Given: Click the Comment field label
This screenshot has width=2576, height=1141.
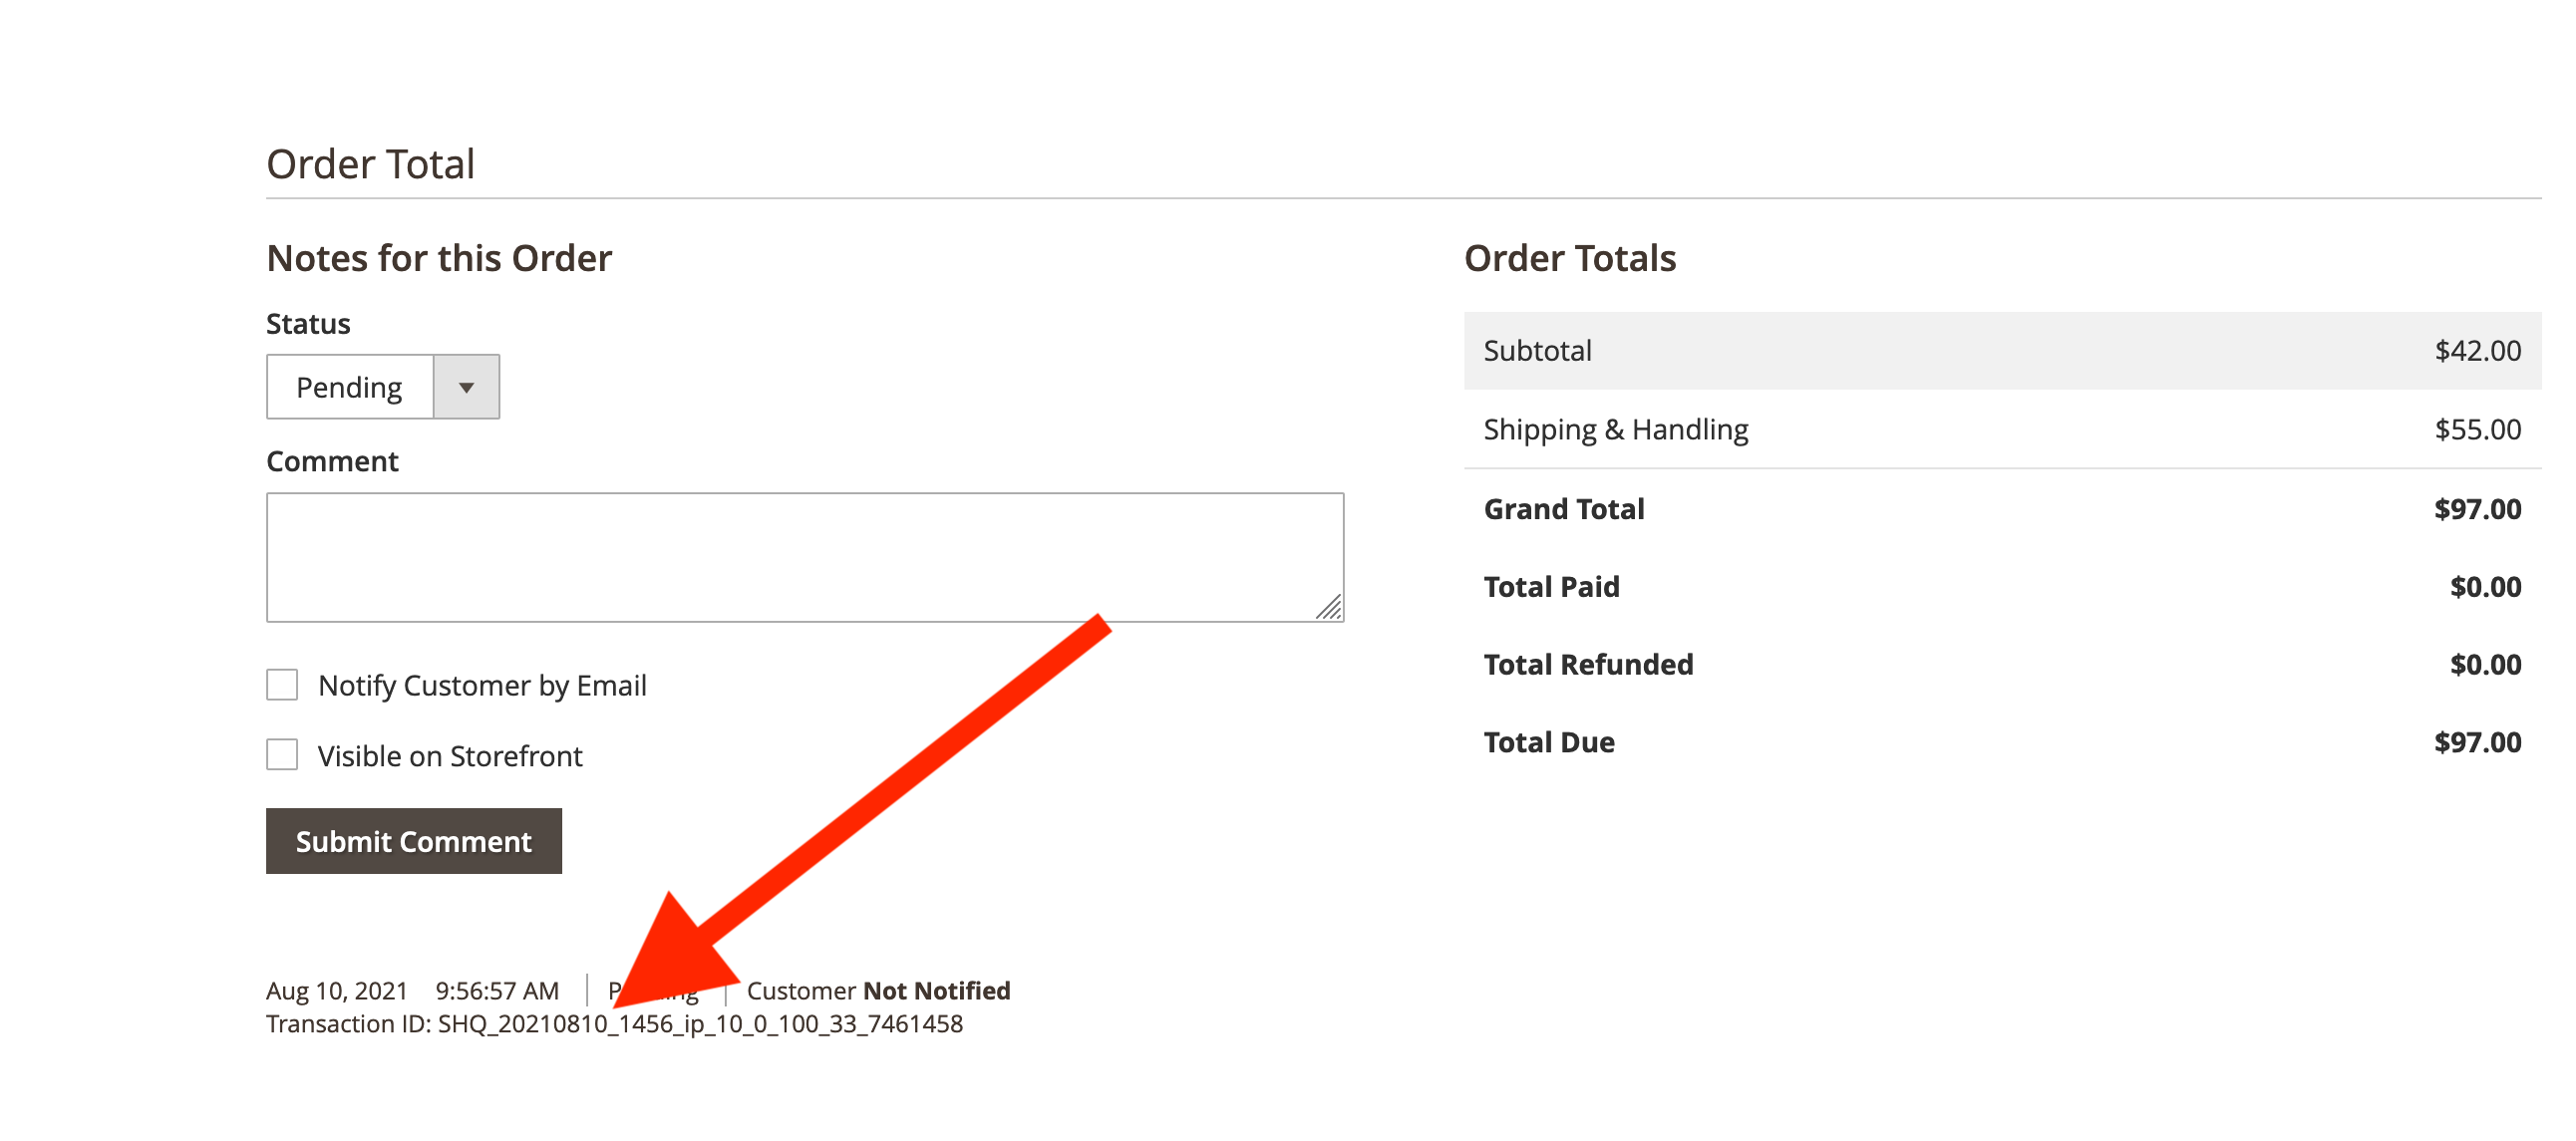Looking at the screenshot, I should [332, 461].
